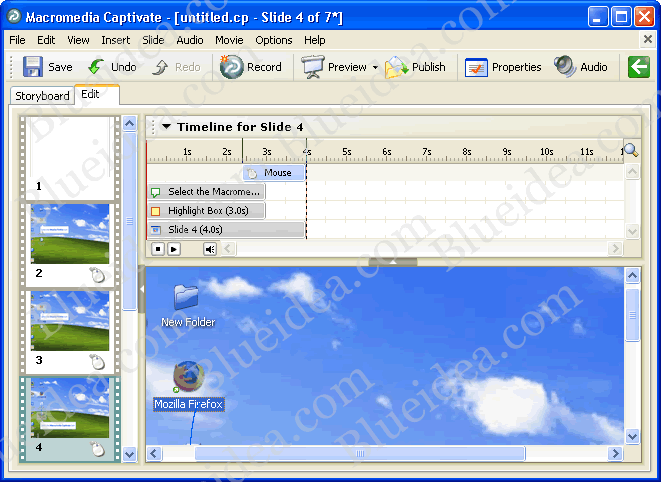
Task: Click the filmstrip vertical scrollbar thumb
Action: (x=130, y=221)
